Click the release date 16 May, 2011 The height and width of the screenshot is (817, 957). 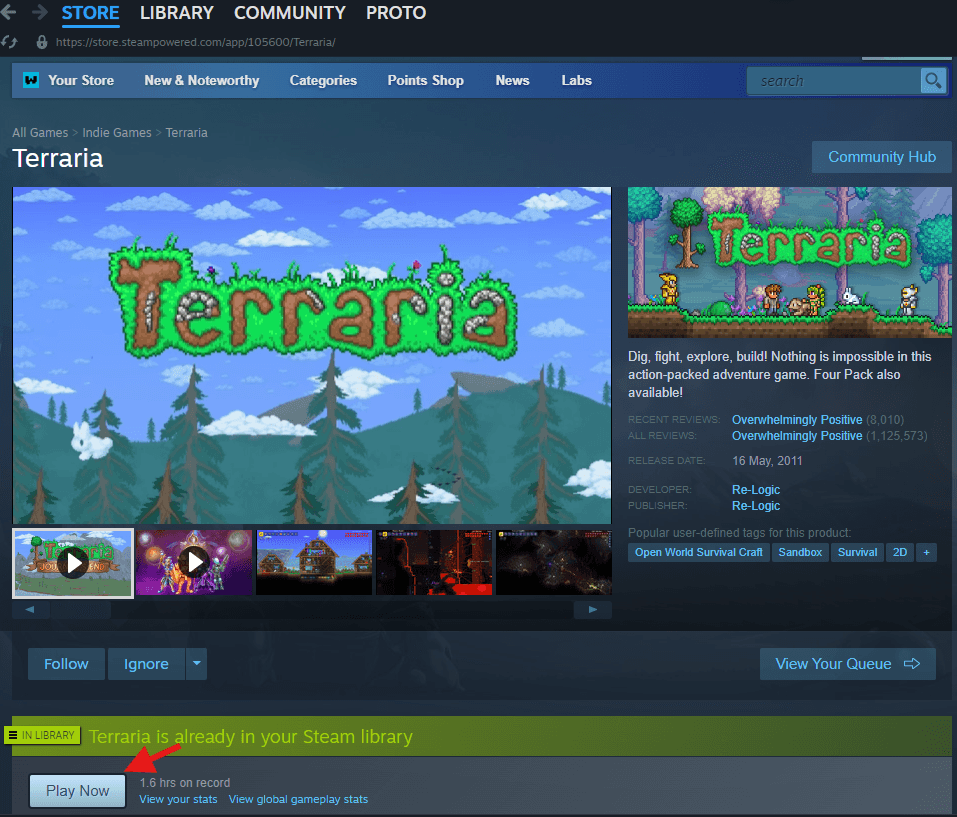pyautogui.click(x=767, y=461)
